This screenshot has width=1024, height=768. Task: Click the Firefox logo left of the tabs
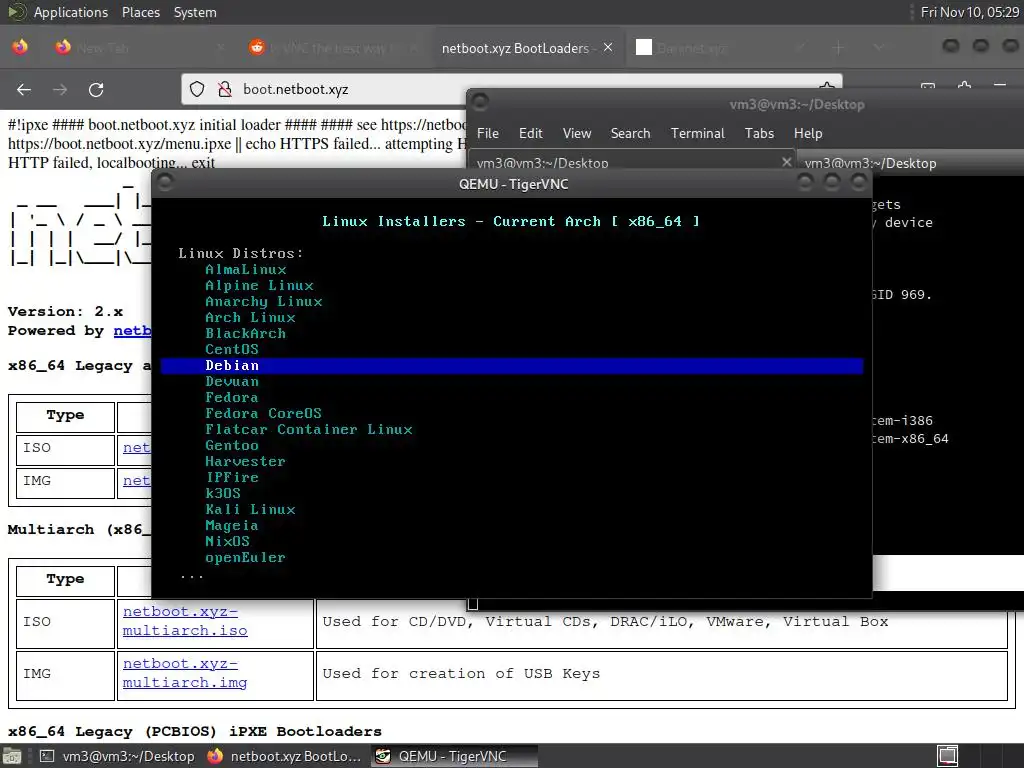pyautogui.click(x=20, y=47)
